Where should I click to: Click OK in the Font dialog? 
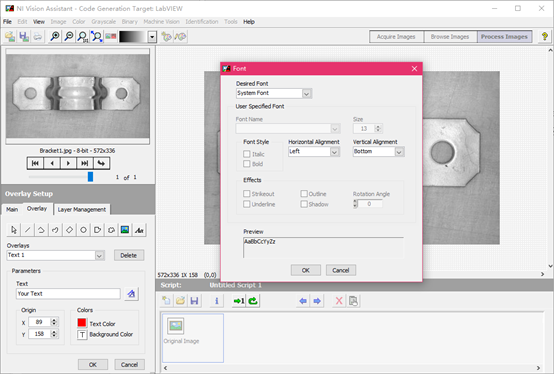pos(306,270)
